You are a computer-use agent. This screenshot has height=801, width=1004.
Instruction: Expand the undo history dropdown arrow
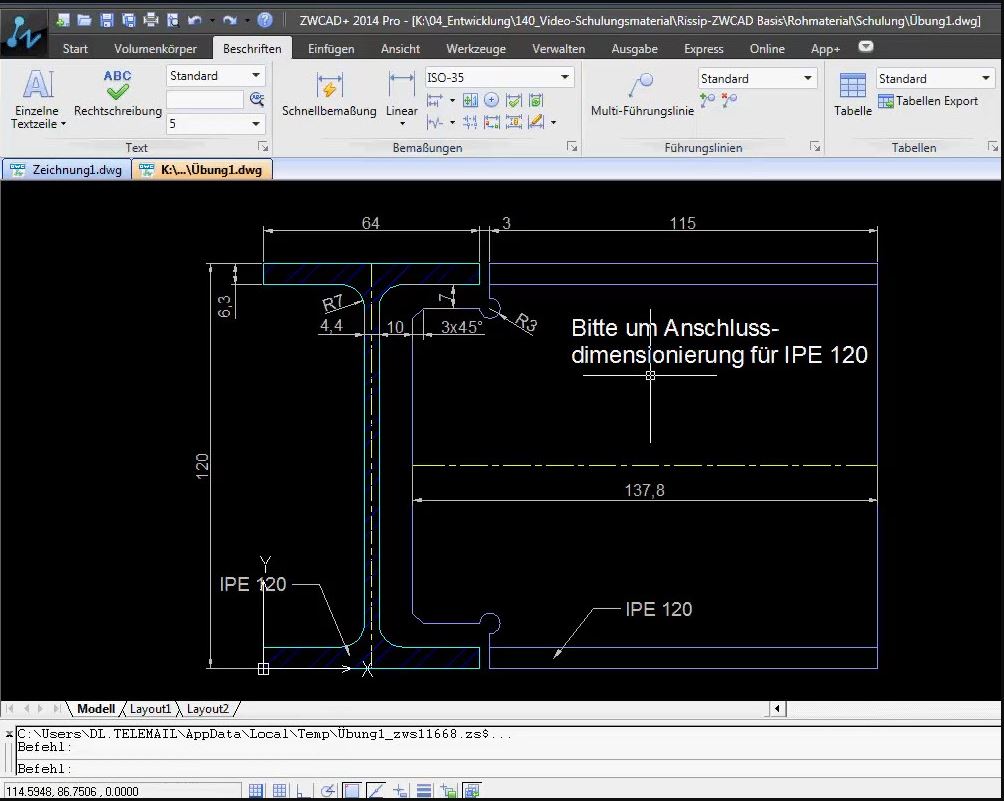click(x=212, y=20)
